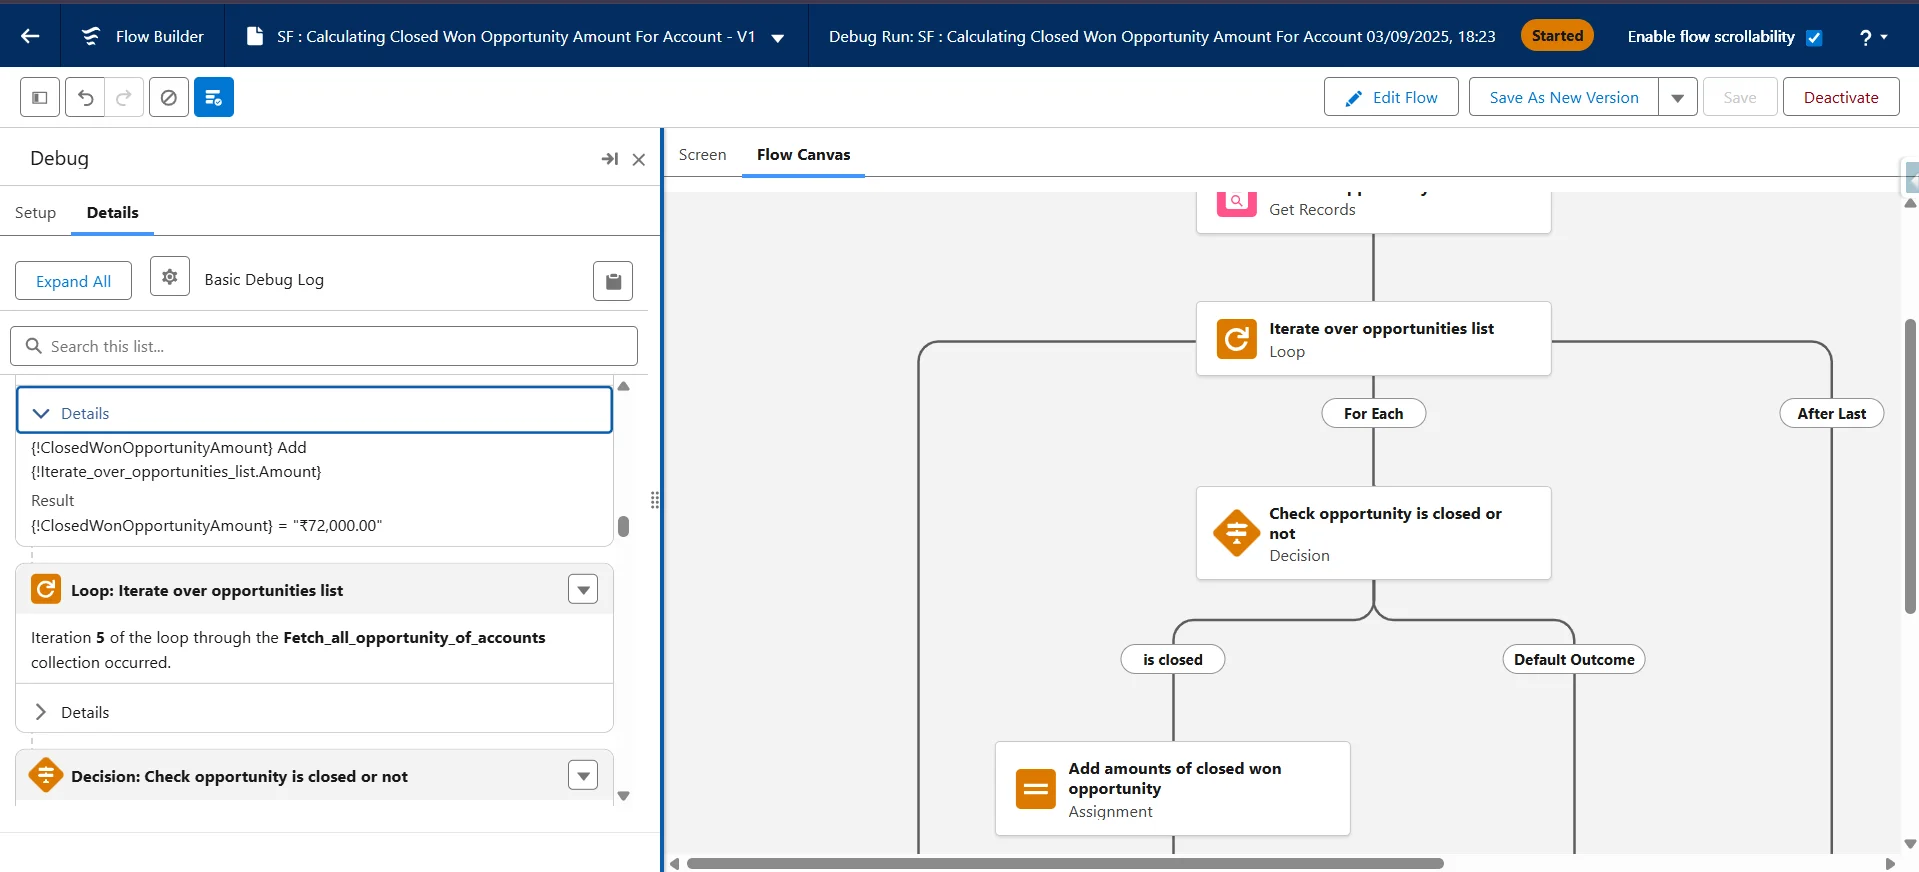
Task: Click the debug log scrollbar thumb
Action: [x=624, y=526]
